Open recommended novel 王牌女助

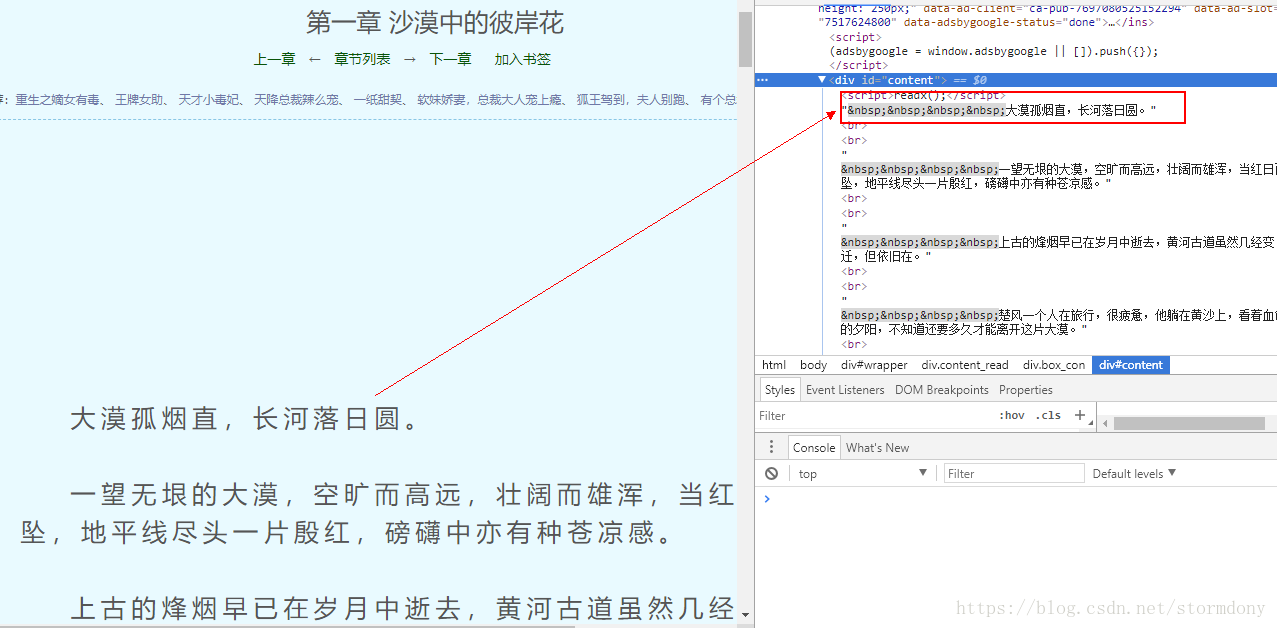pyautogui.click(x=139, y=99)
